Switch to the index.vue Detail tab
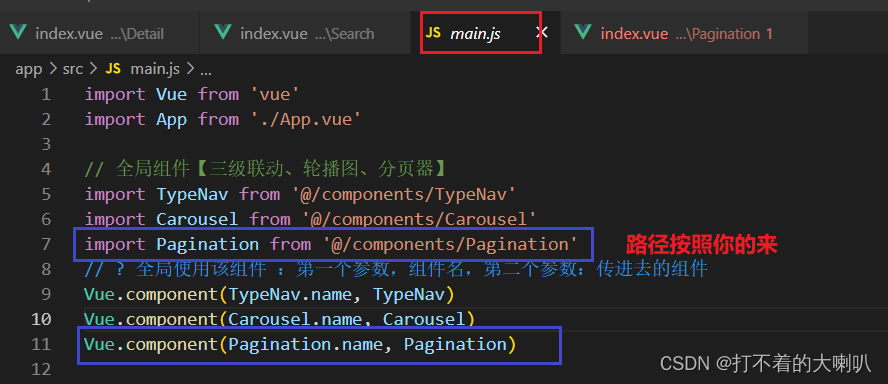This screenshot has width=888, height=384. click(100, 33)
